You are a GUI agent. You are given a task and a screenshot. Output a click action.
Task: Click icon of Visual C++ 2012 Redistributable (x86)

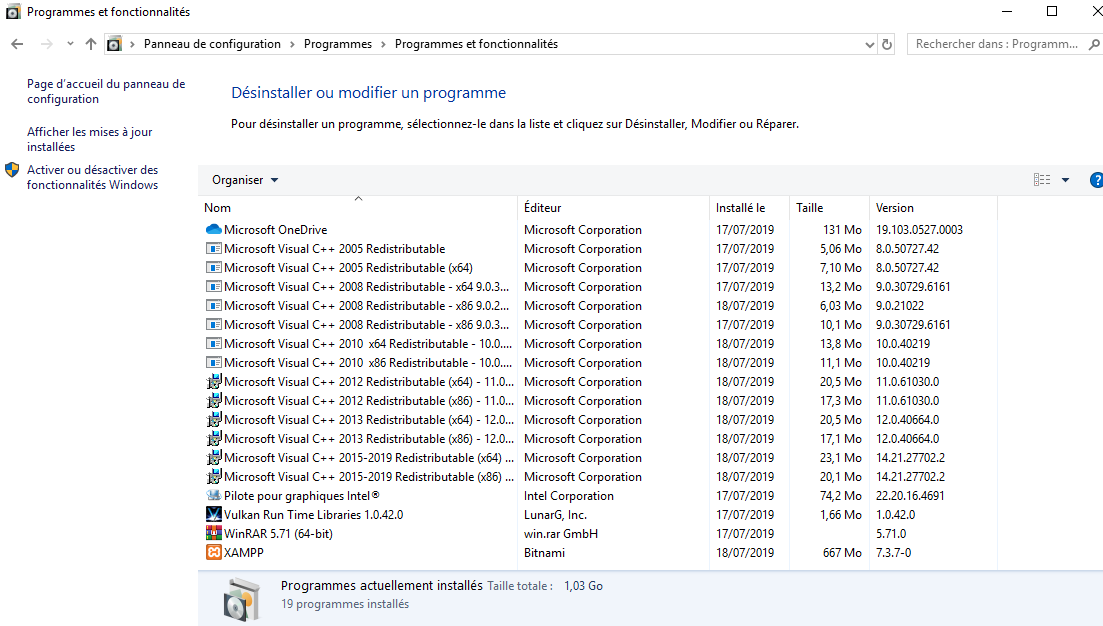tap(214, 400)
